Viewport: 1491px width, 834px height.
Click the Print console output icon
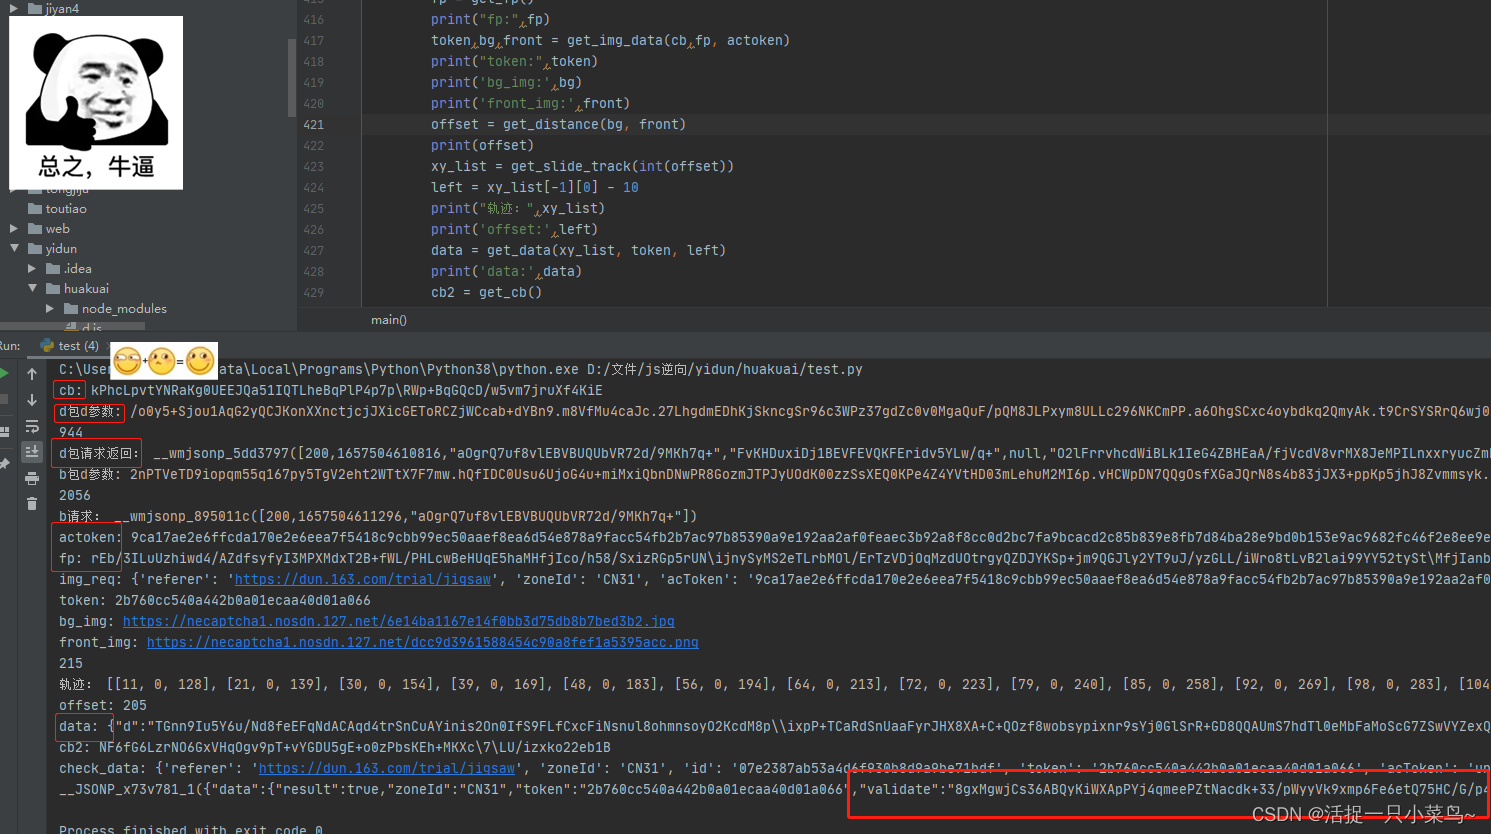pyautogui.click(x=32, y=478)
